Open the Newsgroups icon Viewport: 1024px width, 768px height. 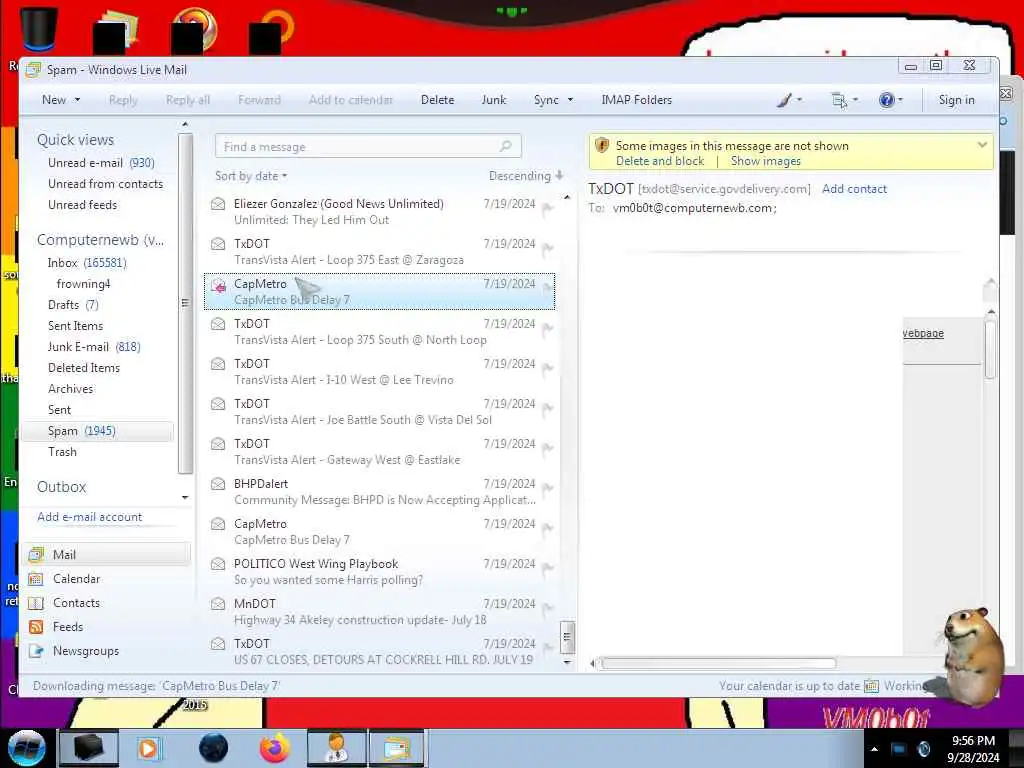36,651
